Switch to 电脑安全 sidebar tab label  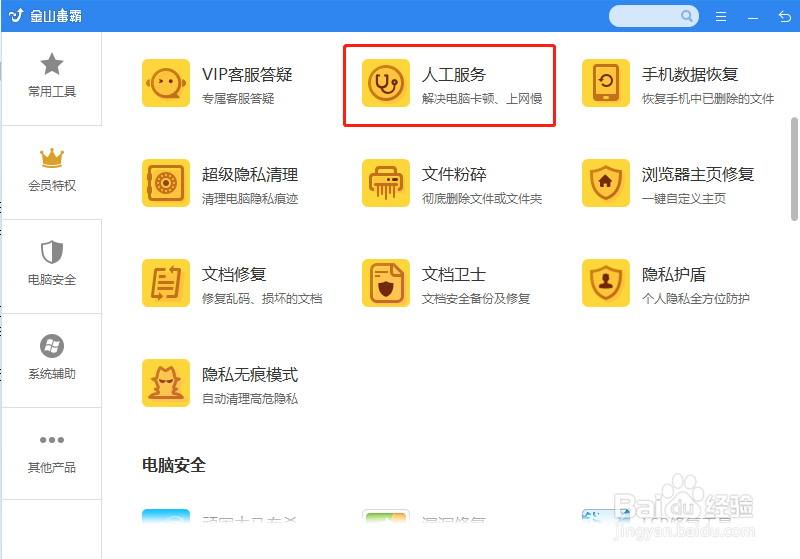[52, 280]
